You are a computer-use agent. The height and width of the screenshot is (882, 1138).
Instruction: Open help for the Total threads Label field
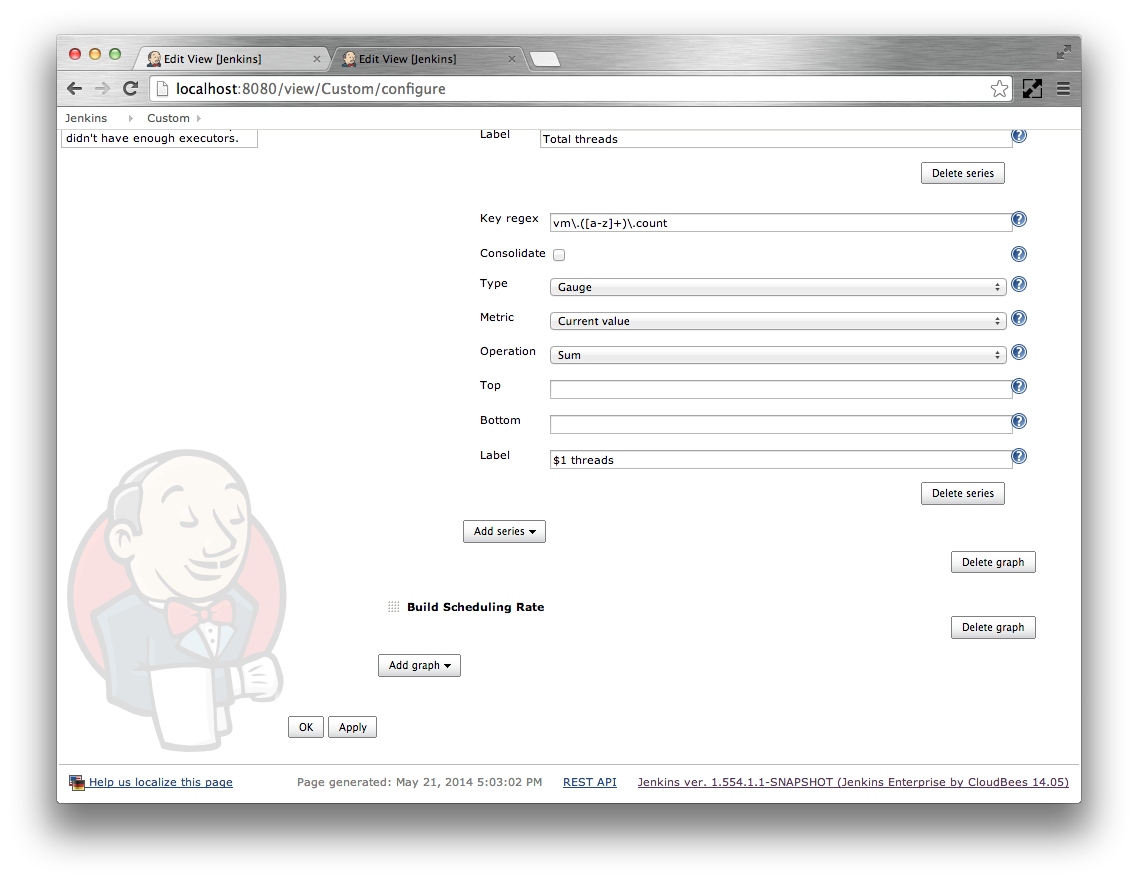(1019, 136)
